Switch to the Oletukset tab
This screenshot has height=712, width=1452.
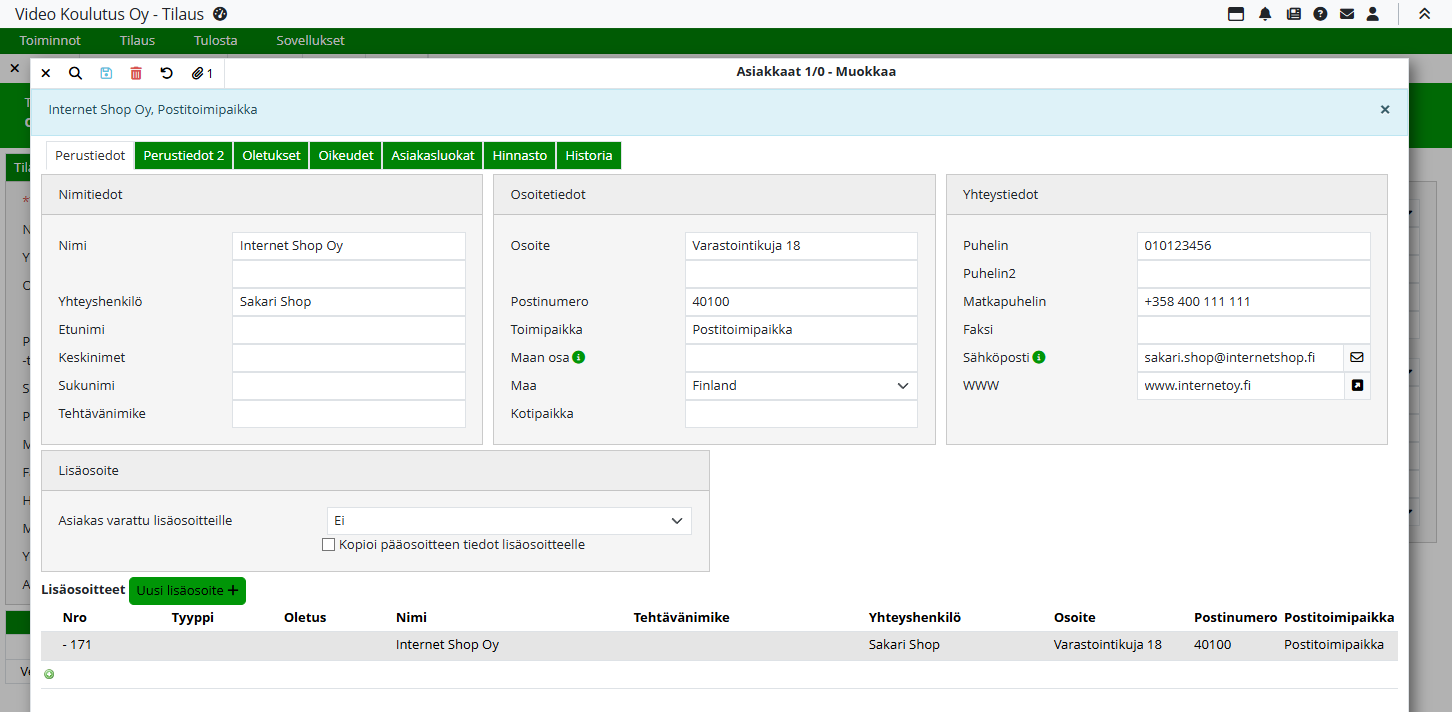click(x=271, y=156)
